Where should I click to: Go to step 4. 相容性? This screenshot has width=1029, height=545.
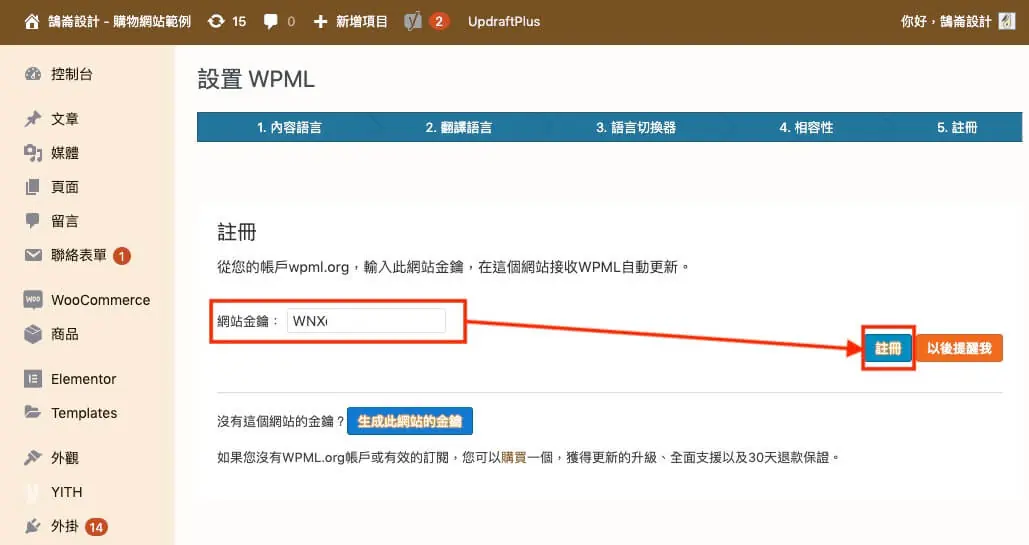(806, 127)
